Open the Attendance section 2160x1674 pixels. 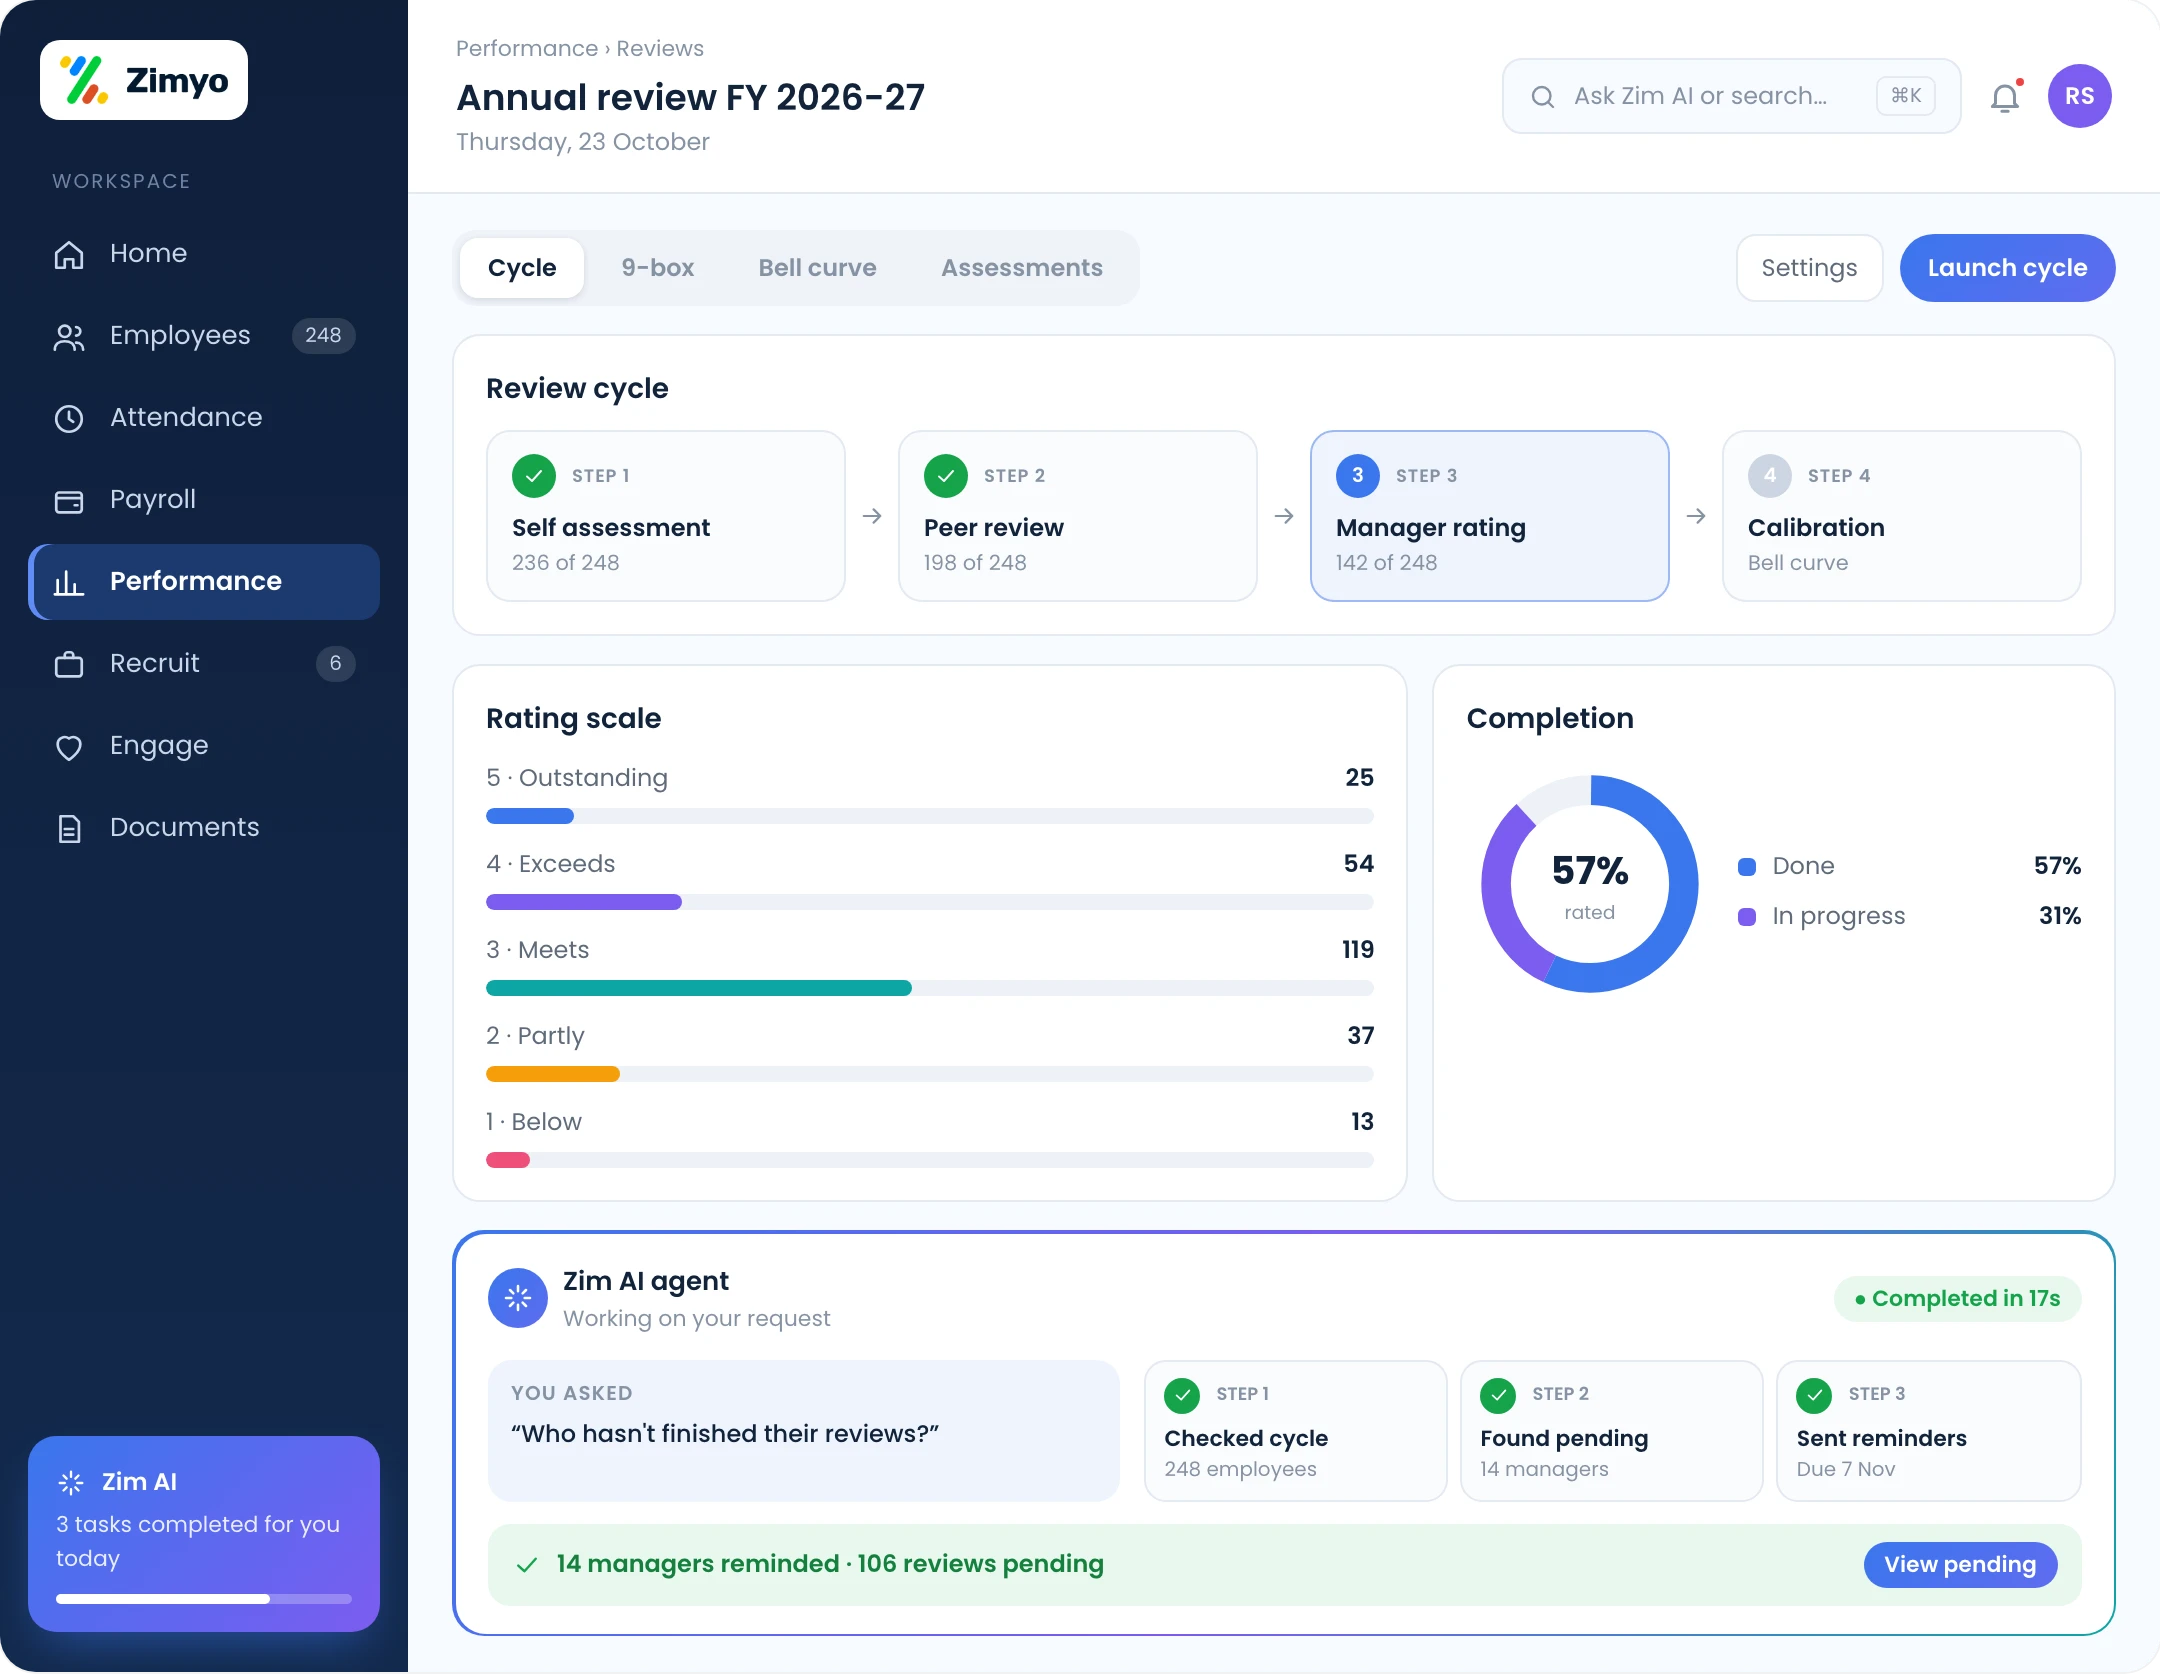pos(204,417)
